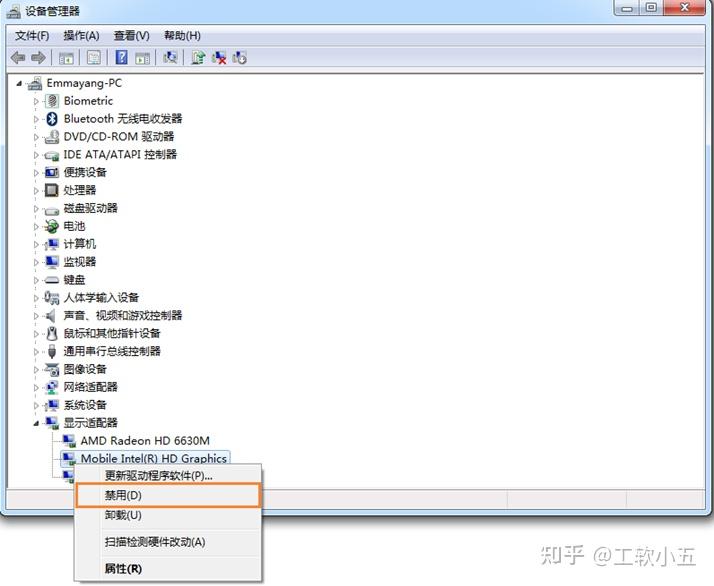Click the 处理器 processor chip icon

coord(52,190)
